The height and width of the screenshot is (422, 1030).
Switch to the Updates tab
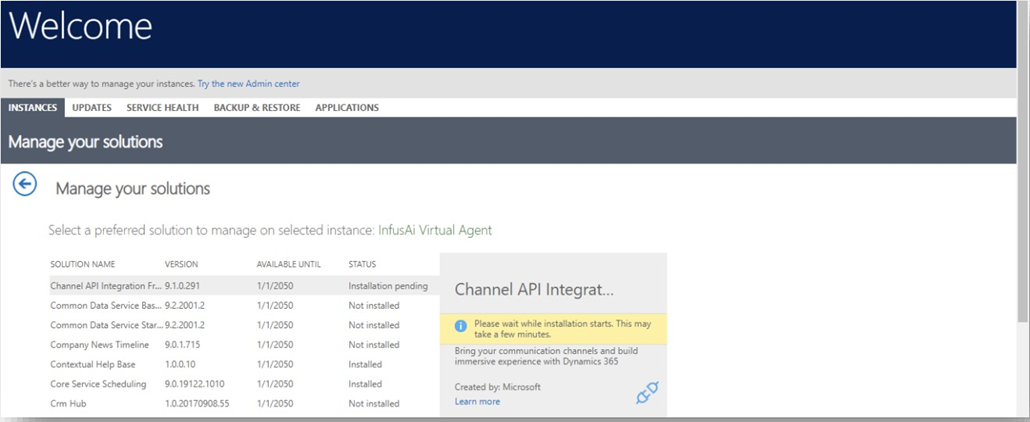(92, 108)
